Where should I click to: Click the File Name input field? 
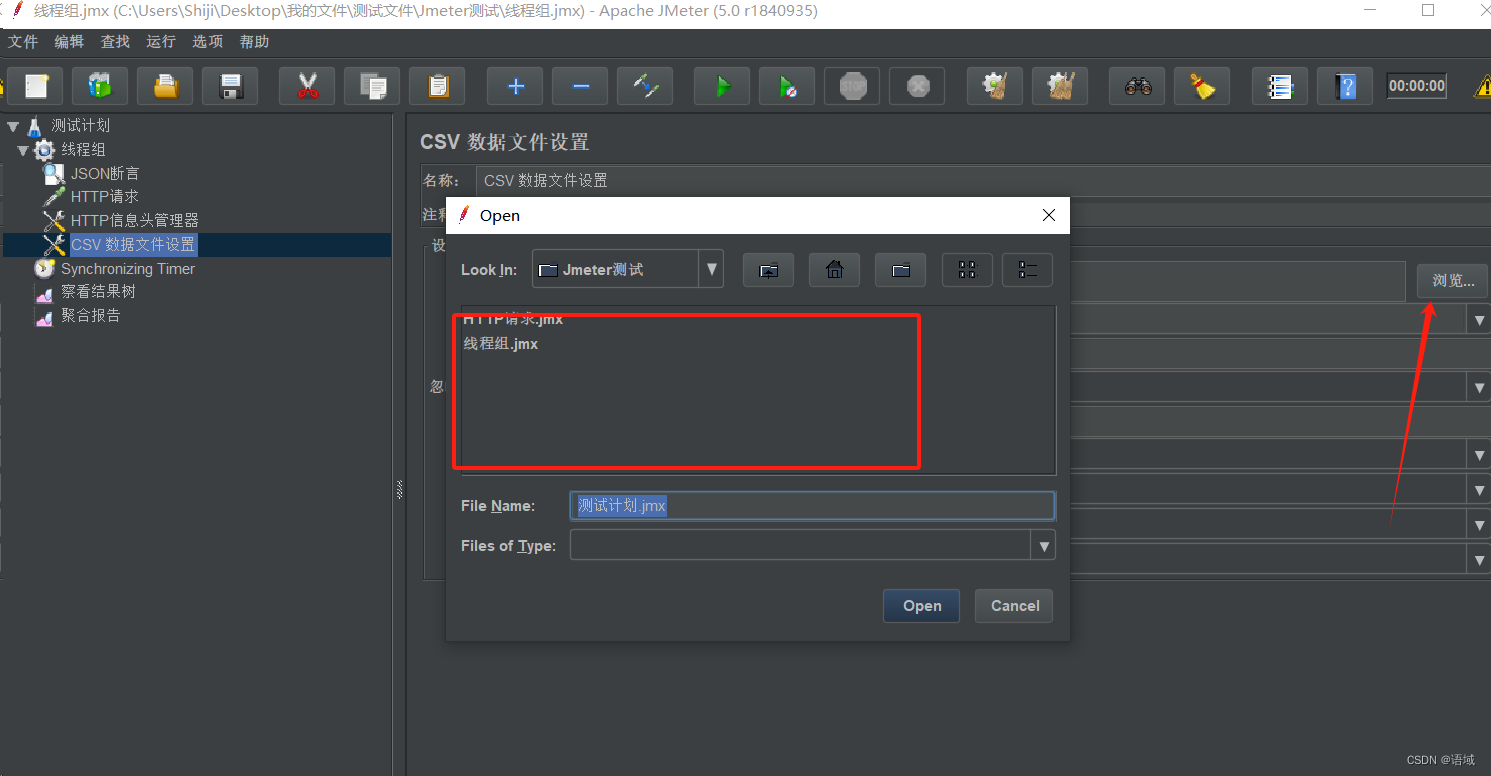click(812, 506)
